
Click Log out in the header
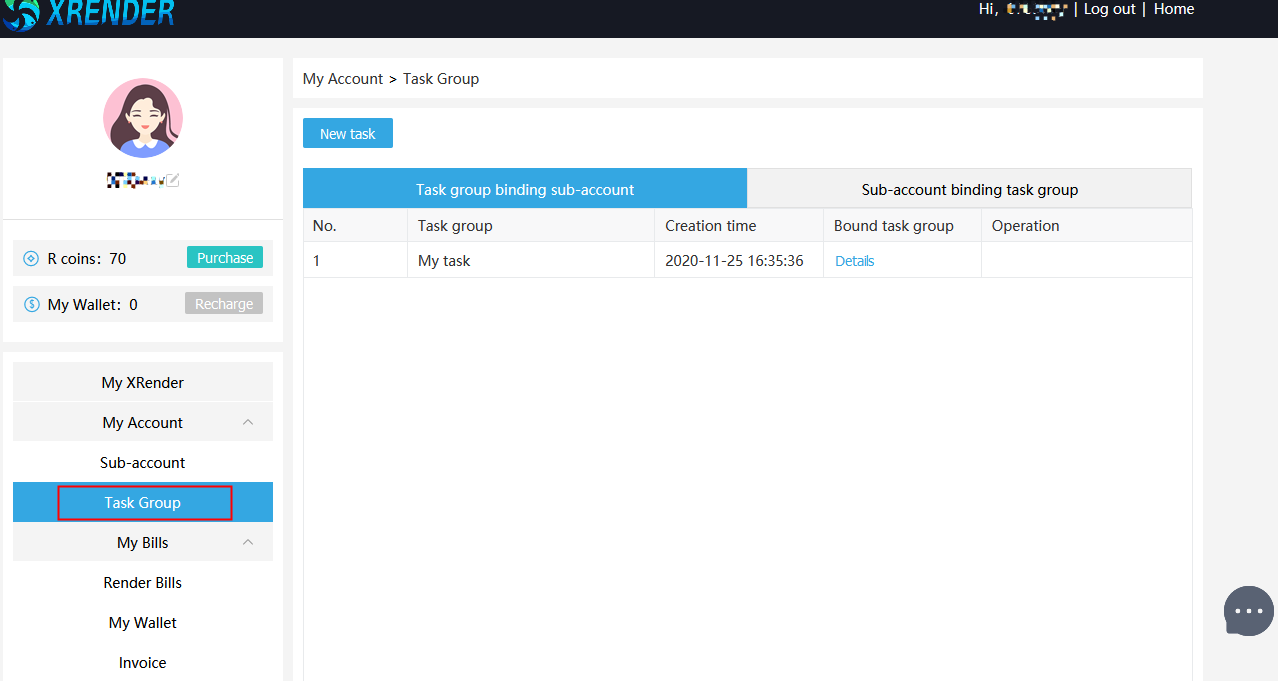[1109, 9]
